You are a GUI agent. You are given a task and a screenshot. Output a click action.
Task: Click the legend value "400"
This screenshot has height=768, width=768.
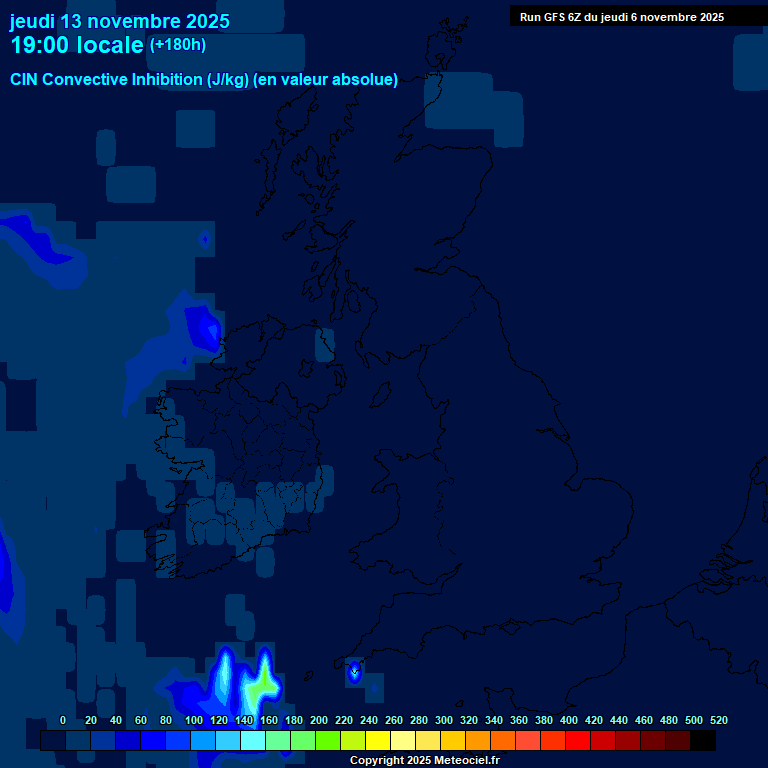click(x=568, y=720)
